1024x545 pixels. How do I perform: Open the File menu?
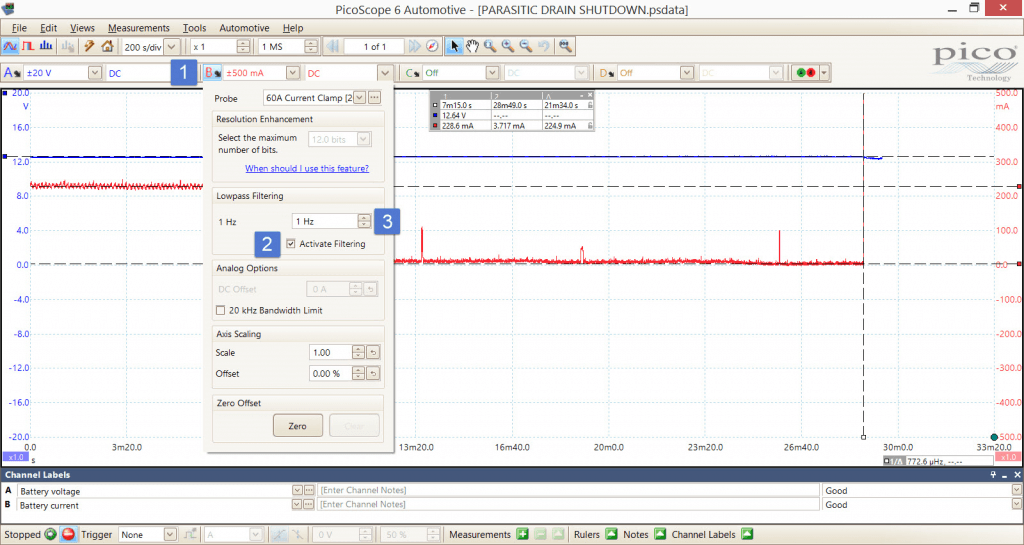point(19,28)
